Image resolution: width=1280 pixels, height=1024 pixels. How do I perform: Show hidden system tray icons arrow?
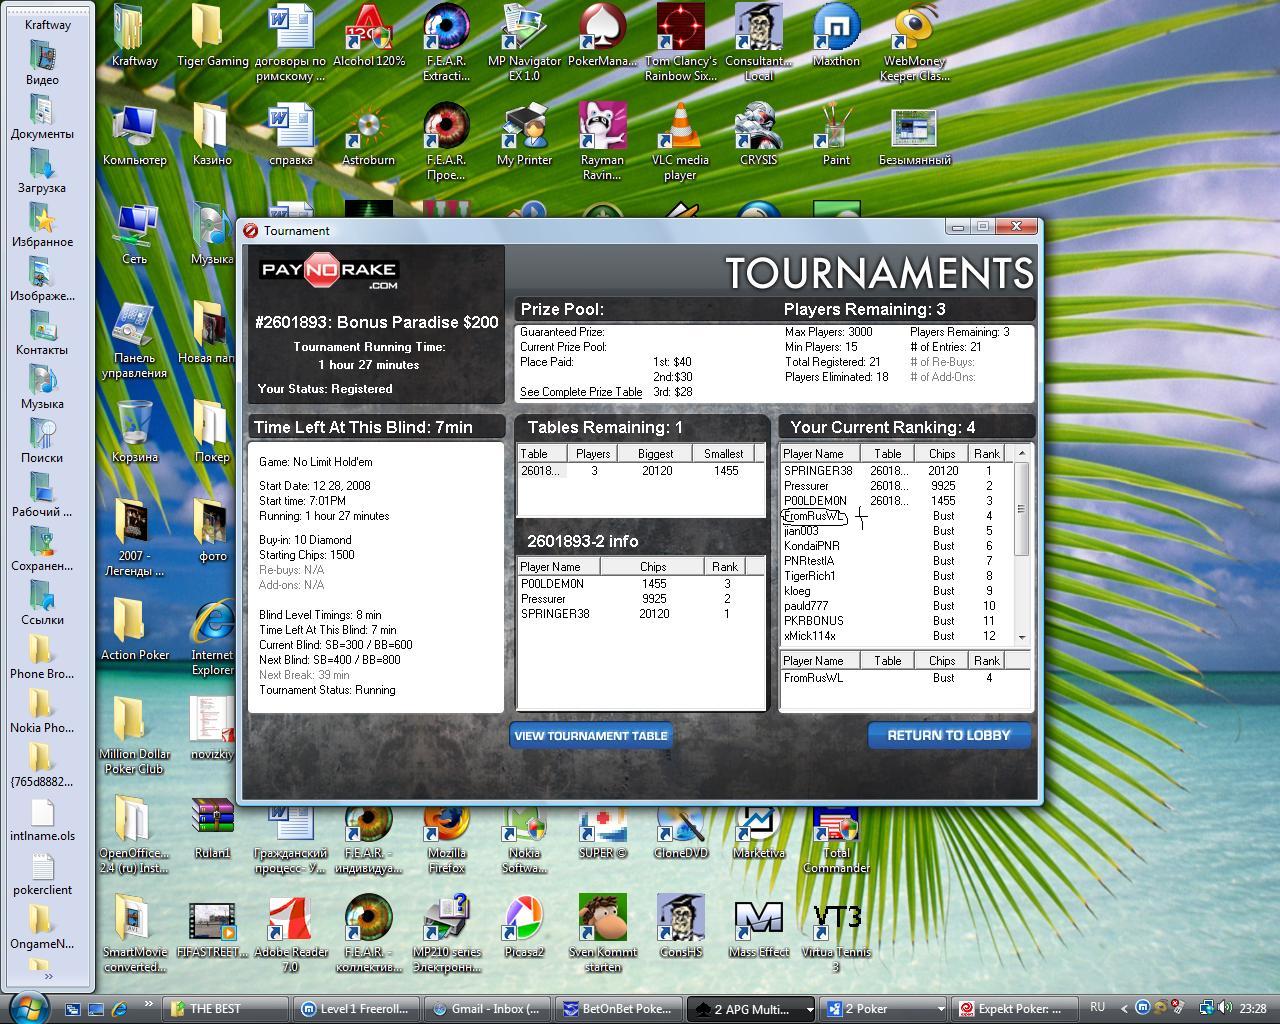pyautogui.click(x=1123, y=1009)
